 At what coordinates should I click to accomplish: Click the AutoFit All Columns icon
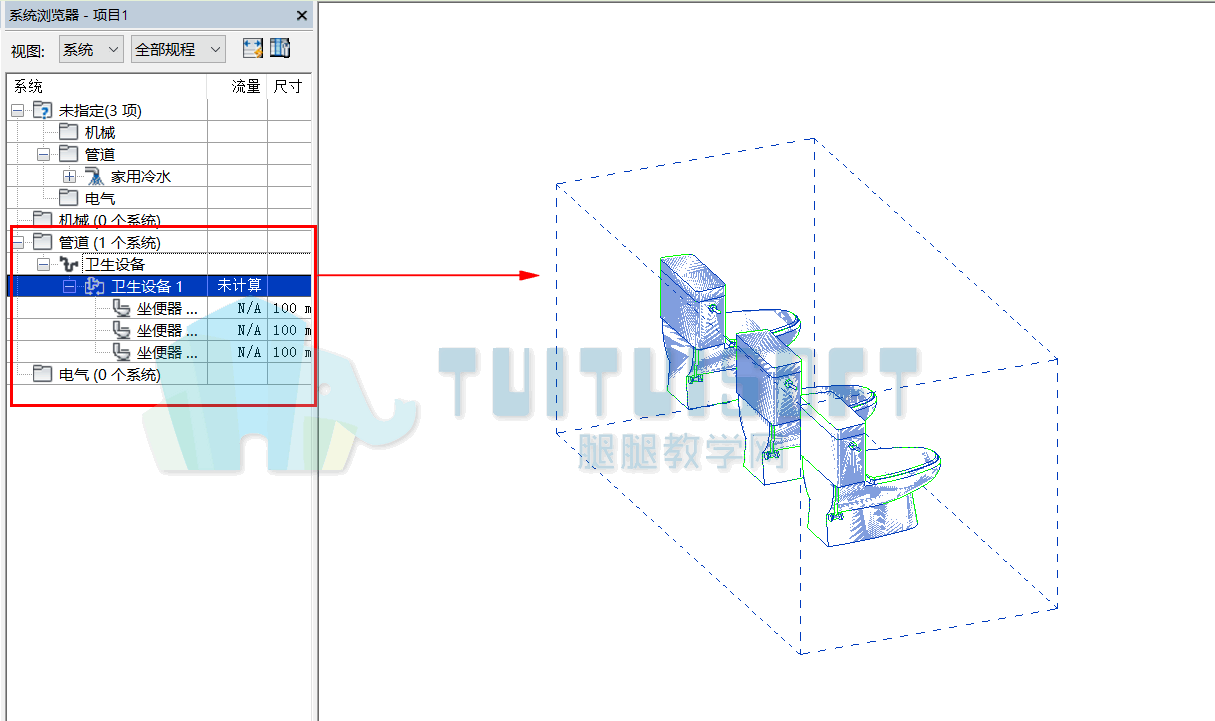(252, 48)
